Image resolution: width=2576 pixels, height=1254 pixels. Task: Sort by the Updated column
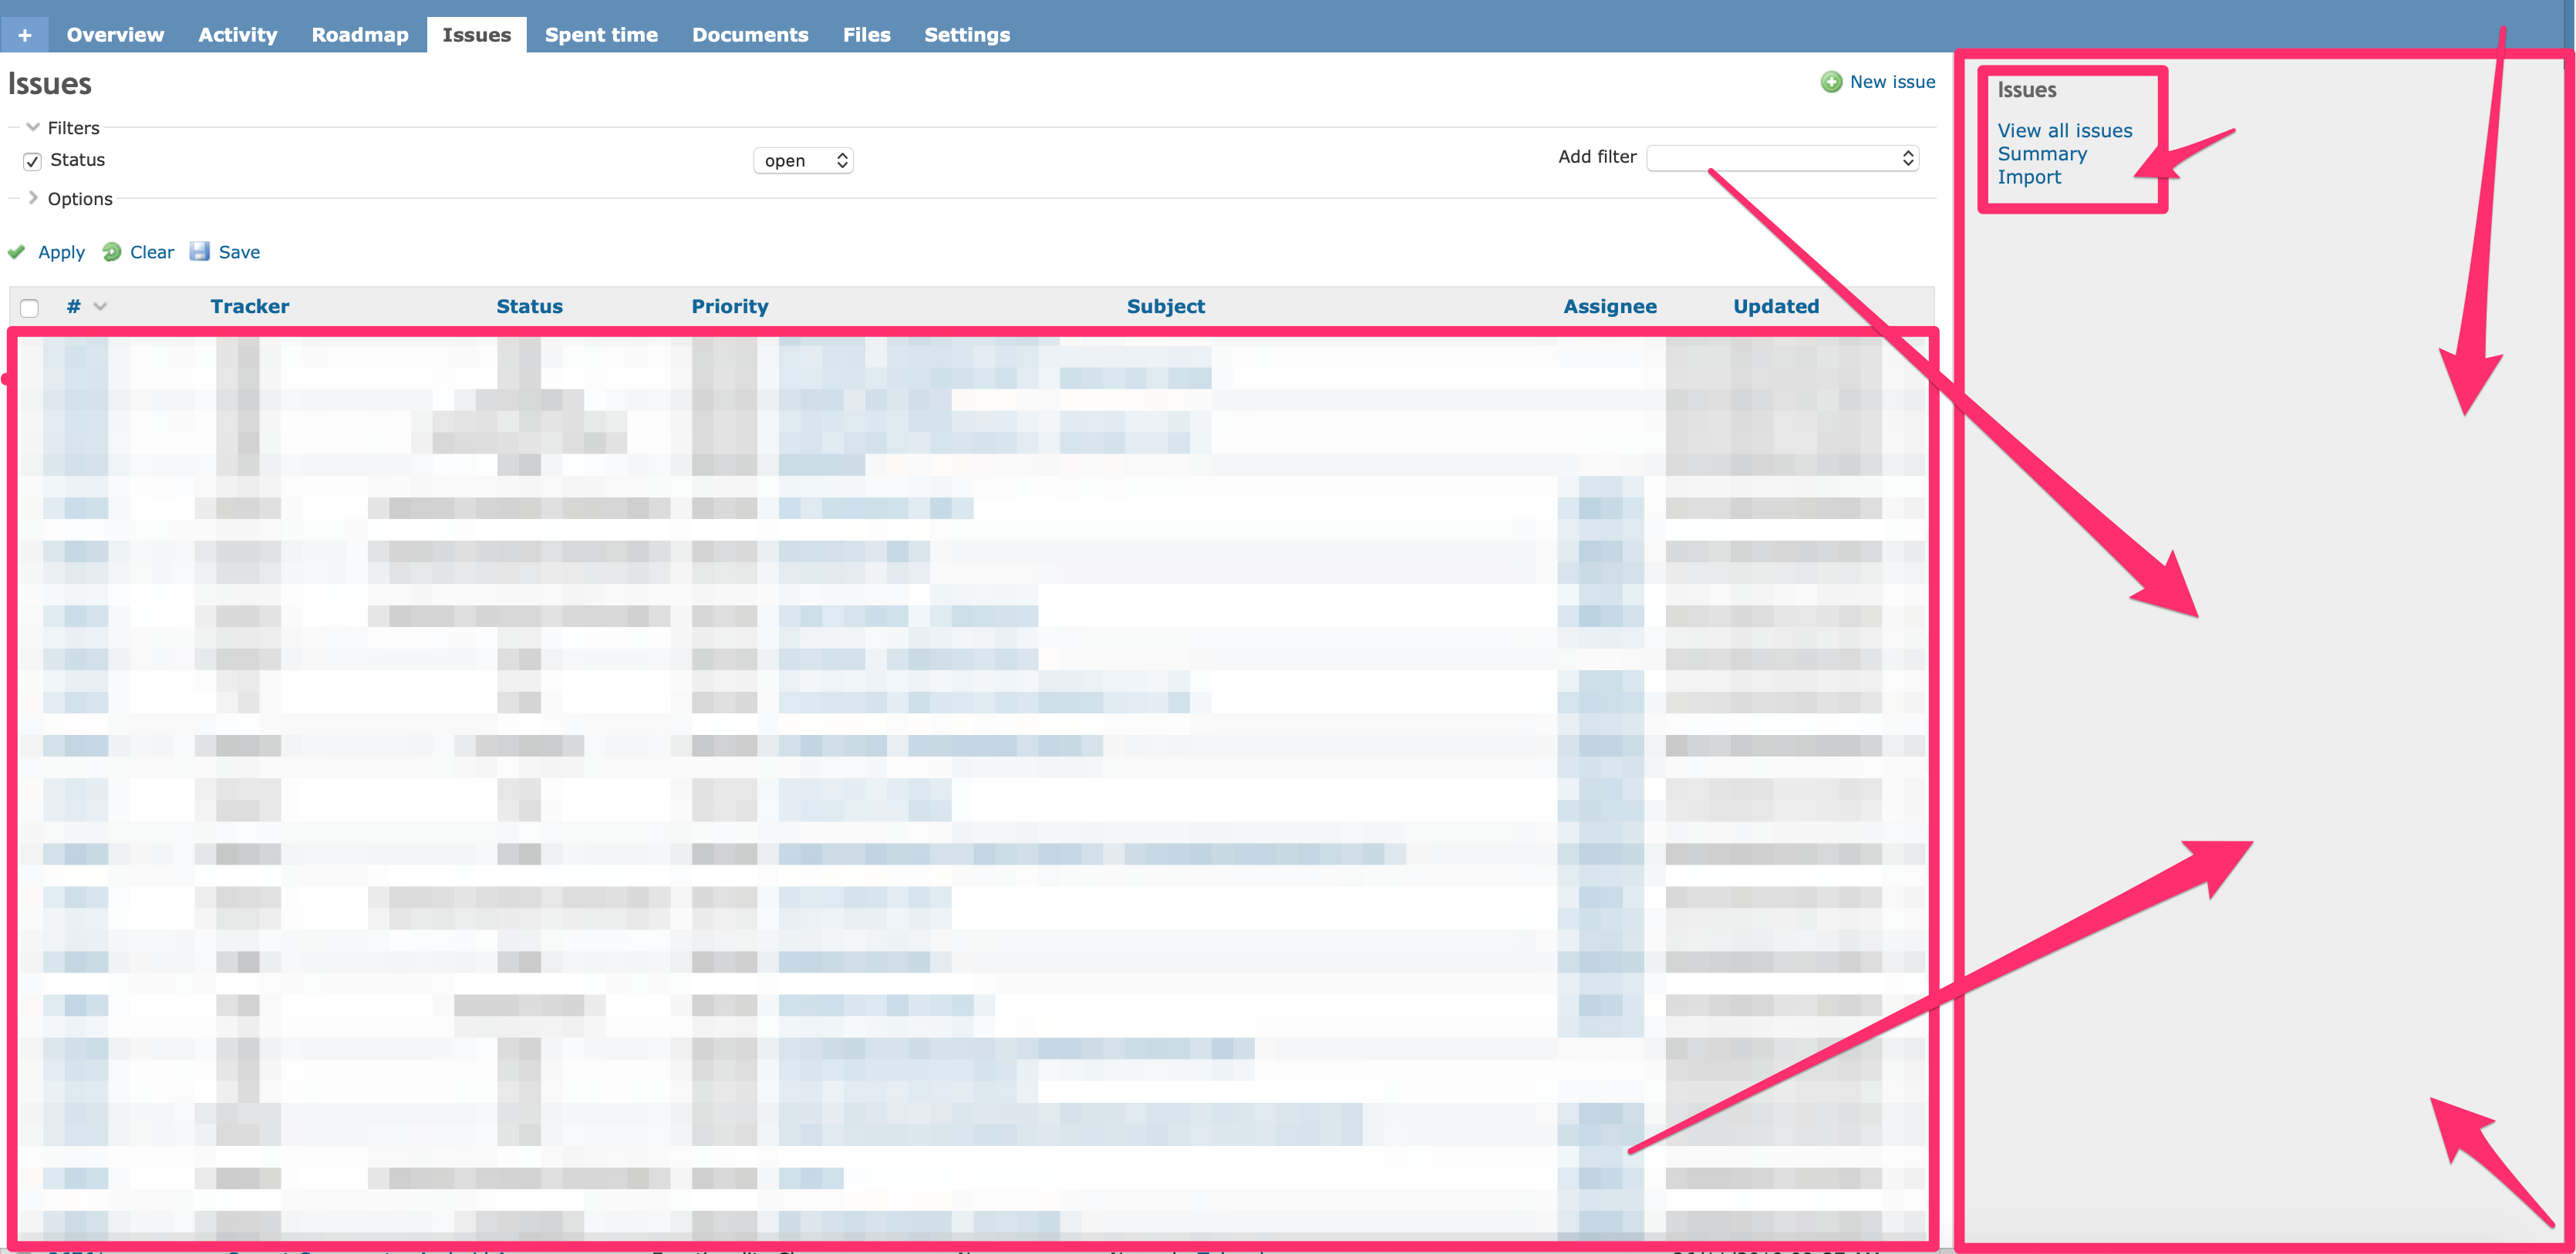click(x=1776, y=307)
